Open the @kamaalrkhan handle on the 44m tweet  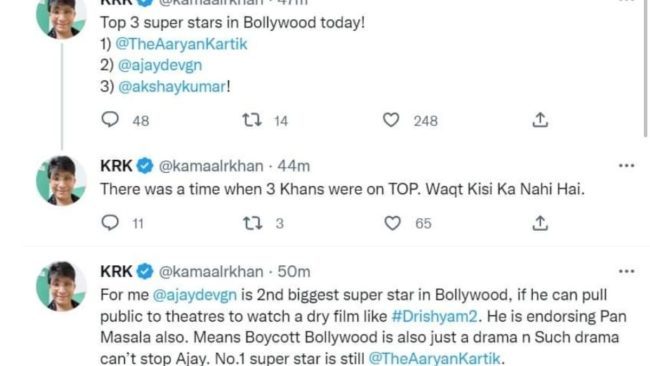tap(211, 166)
